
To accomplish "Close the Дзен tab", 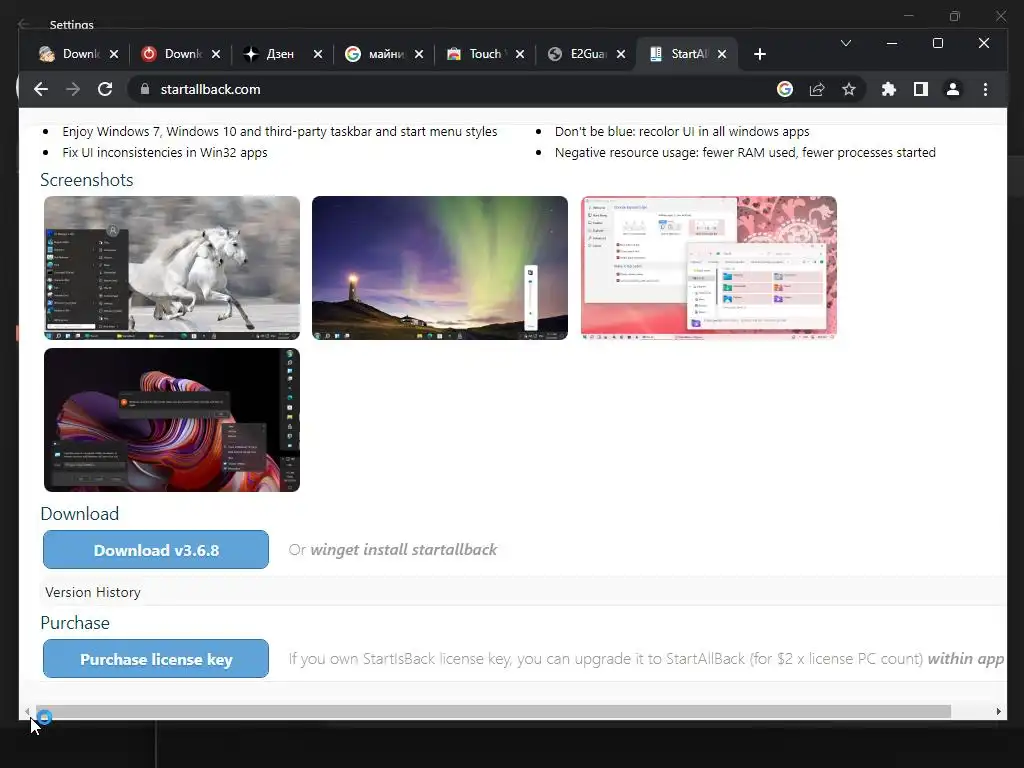I will [318, 54].
